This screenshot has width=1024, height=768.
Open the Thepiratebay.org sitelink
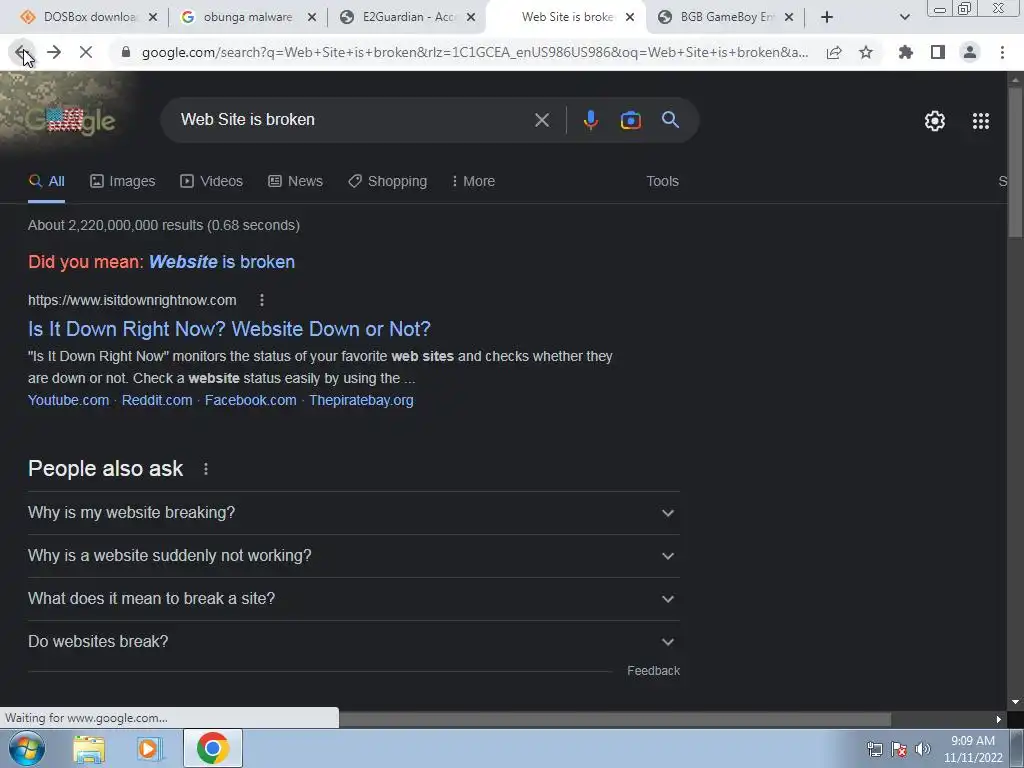361,400
